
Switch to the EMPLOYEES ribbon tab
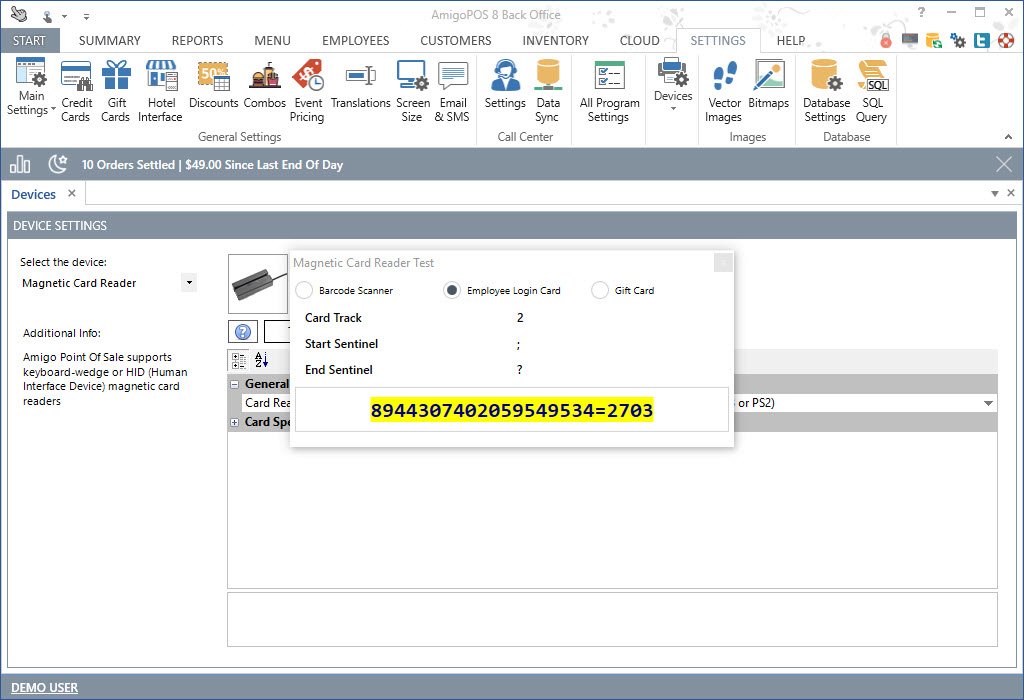coord(355,41)
